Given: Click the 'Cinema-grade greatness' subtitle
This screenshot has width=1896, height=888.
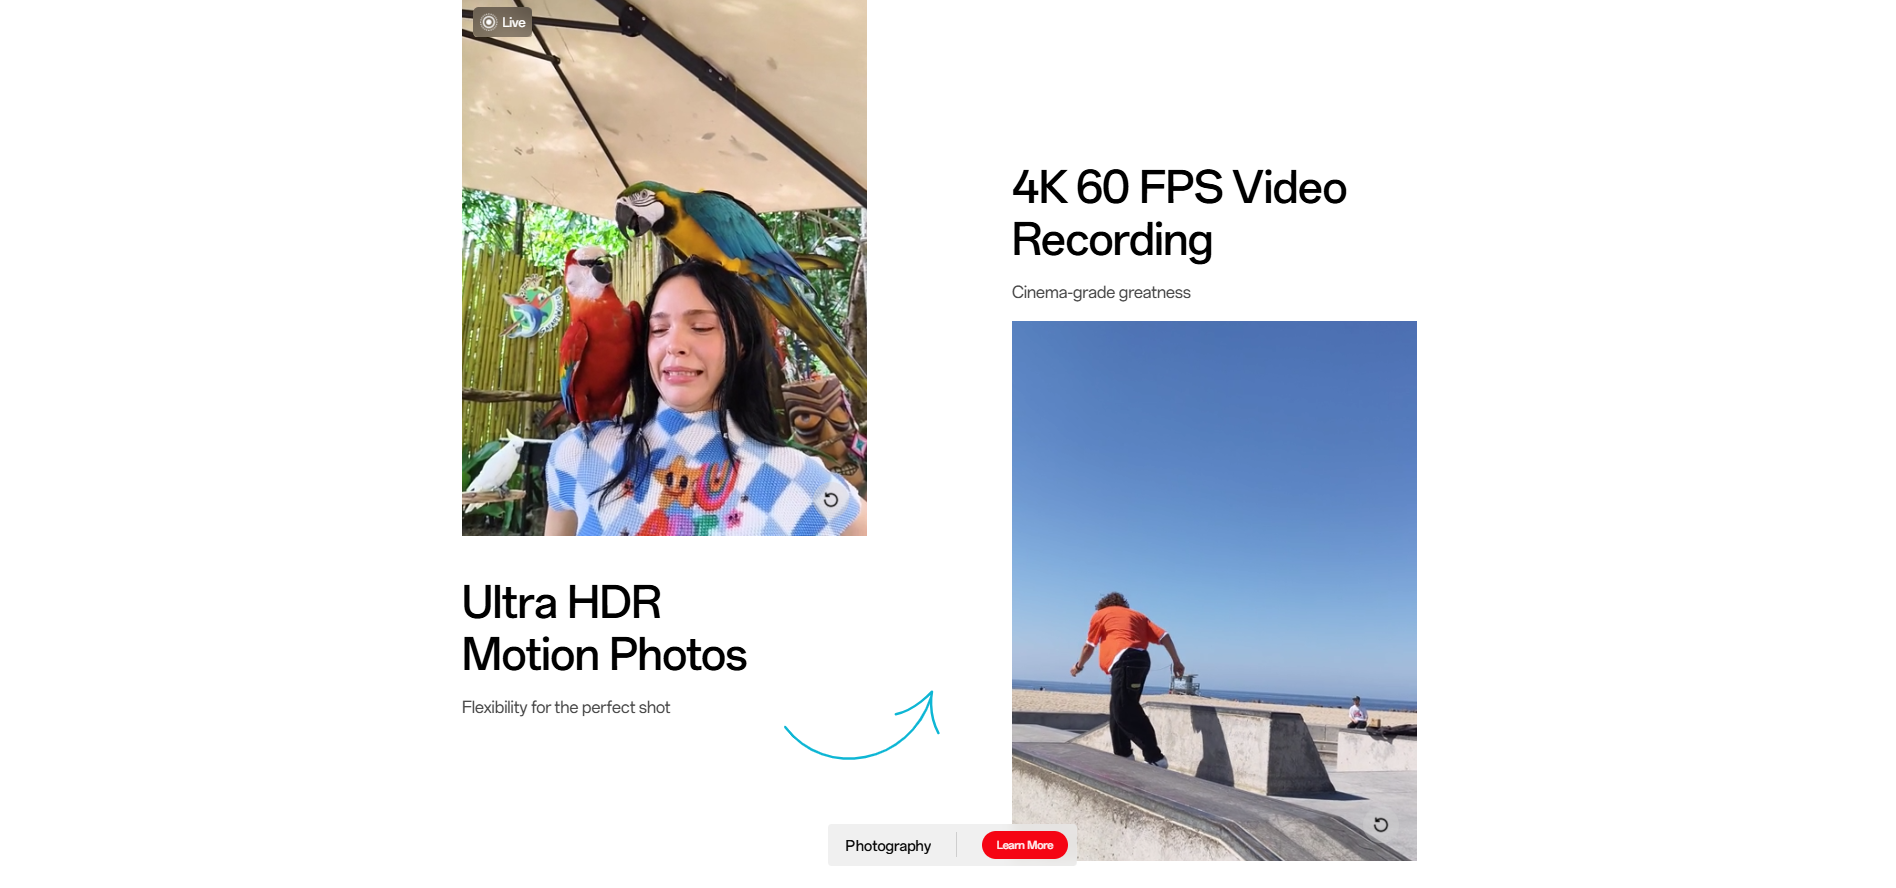Looking at the screenshot, I should 1100,292.
